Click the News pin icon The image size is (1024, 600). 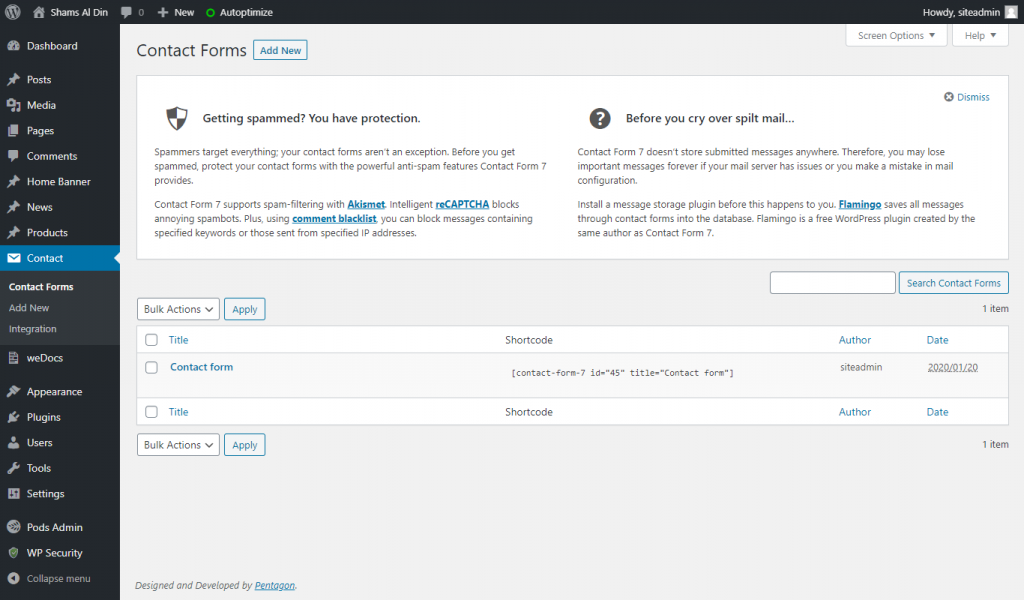coord(13,207)
